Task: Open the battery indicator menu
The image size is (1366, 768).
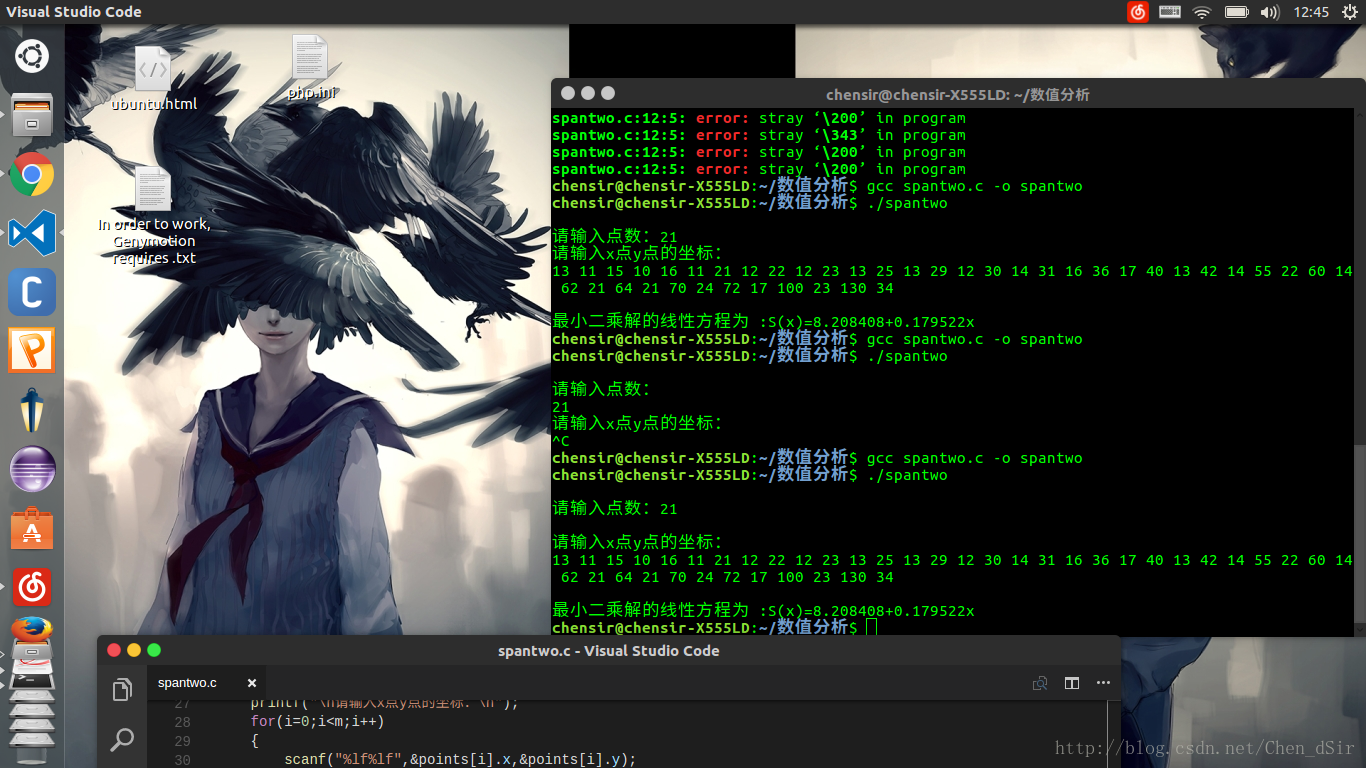Action: point(1236,12)
